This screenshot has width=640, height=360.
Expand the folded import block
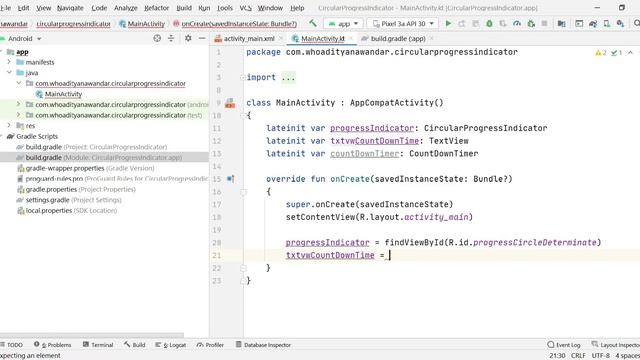tap(243, 78)
